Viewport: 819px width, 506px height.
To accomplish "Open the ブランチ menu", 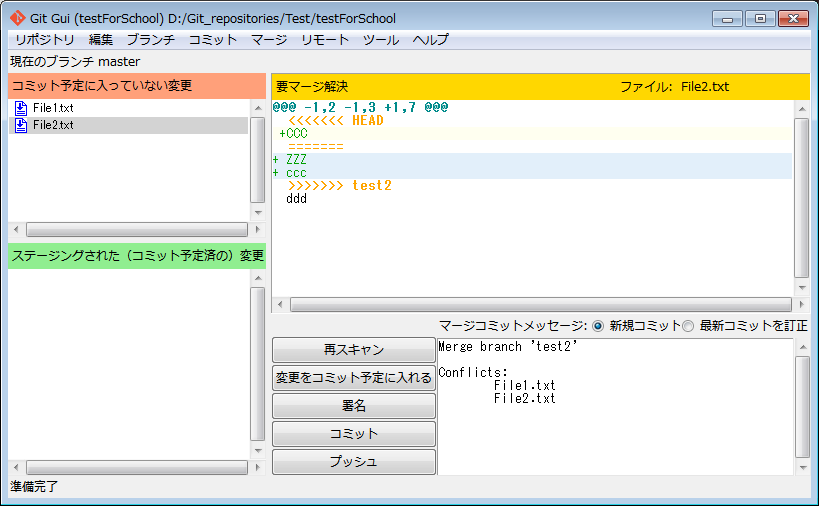I will point(150,40).
